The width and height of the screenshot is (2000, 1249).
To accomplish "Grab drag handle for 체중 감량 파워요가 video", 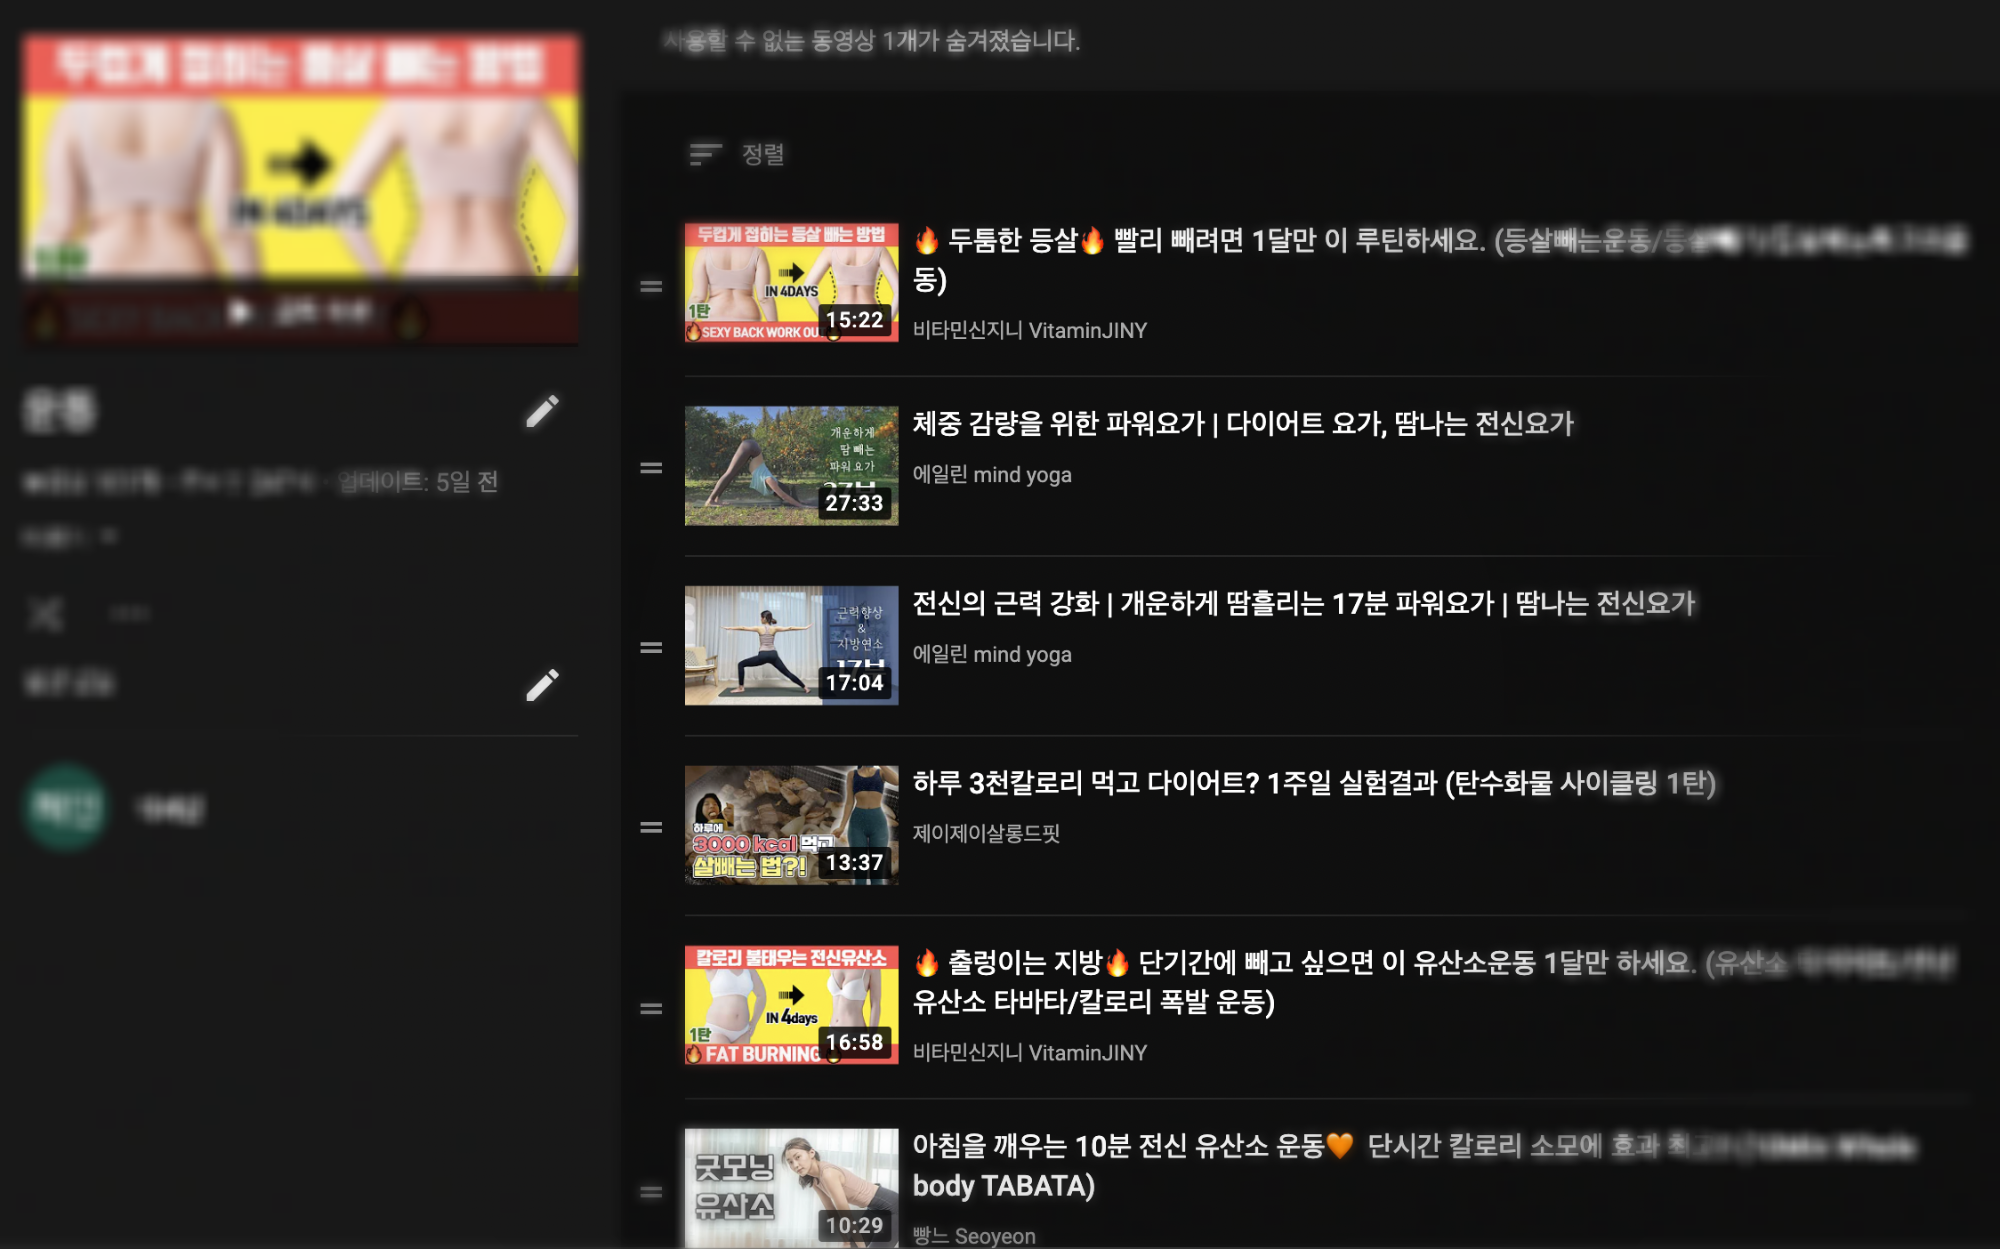I will (x=651, y=468).
